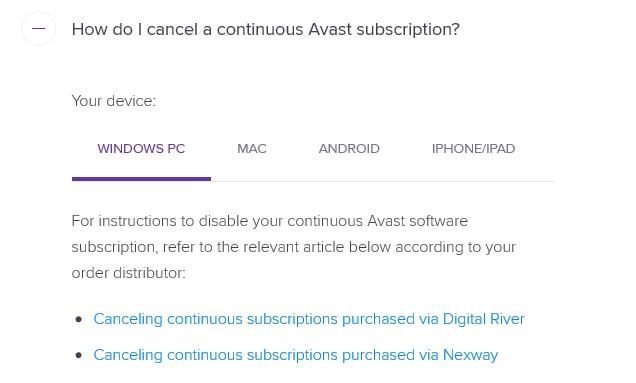Open the Digital River cancellation article link
Viewport: 636px width, 383px height.
[309, 319]
